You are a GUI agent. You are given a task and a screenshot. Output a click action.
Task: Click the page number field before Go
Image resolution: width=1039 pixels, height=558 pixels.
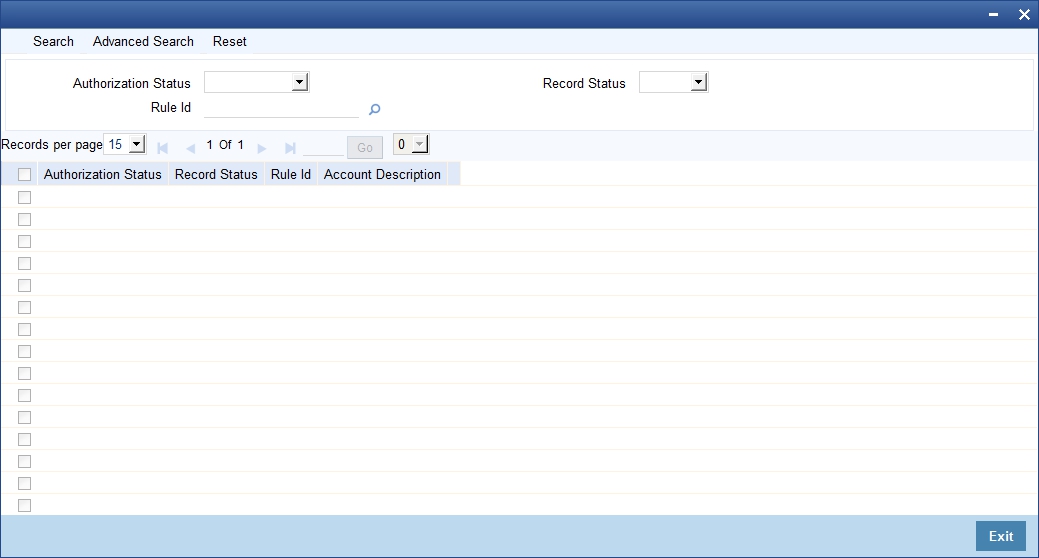323,146
